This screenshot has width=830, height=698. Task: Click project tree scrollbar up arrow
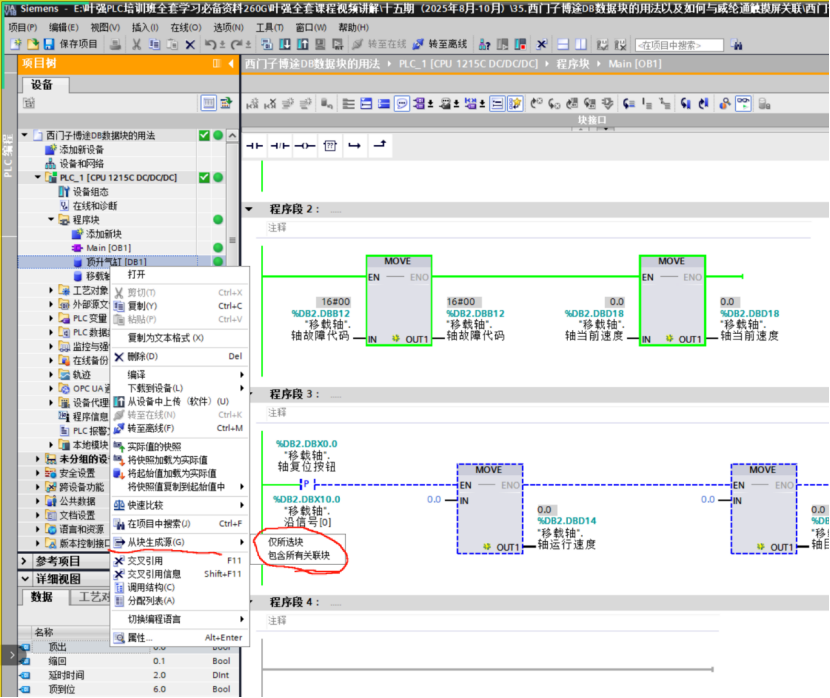click(x=232, y=136)
